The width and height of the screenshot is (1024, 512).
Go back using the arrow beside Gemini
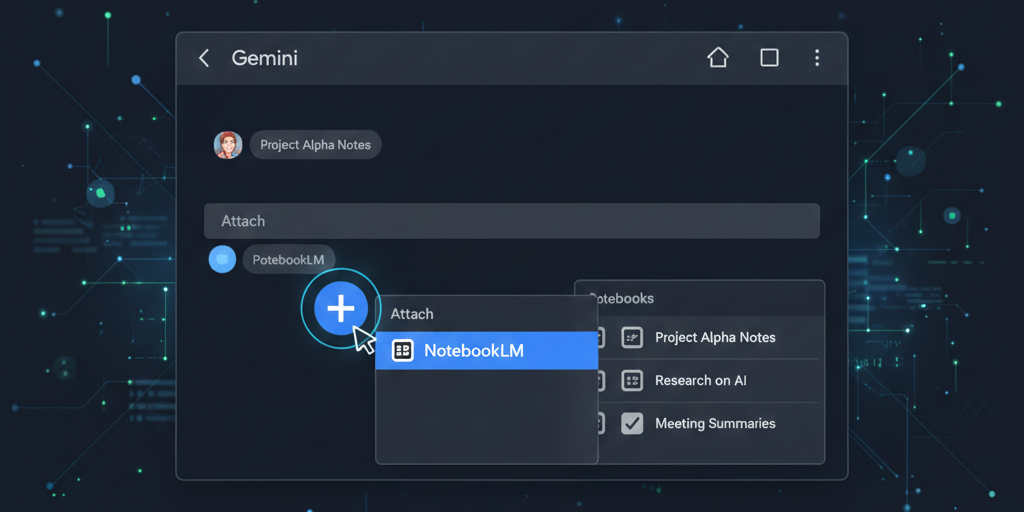[204, 58]
